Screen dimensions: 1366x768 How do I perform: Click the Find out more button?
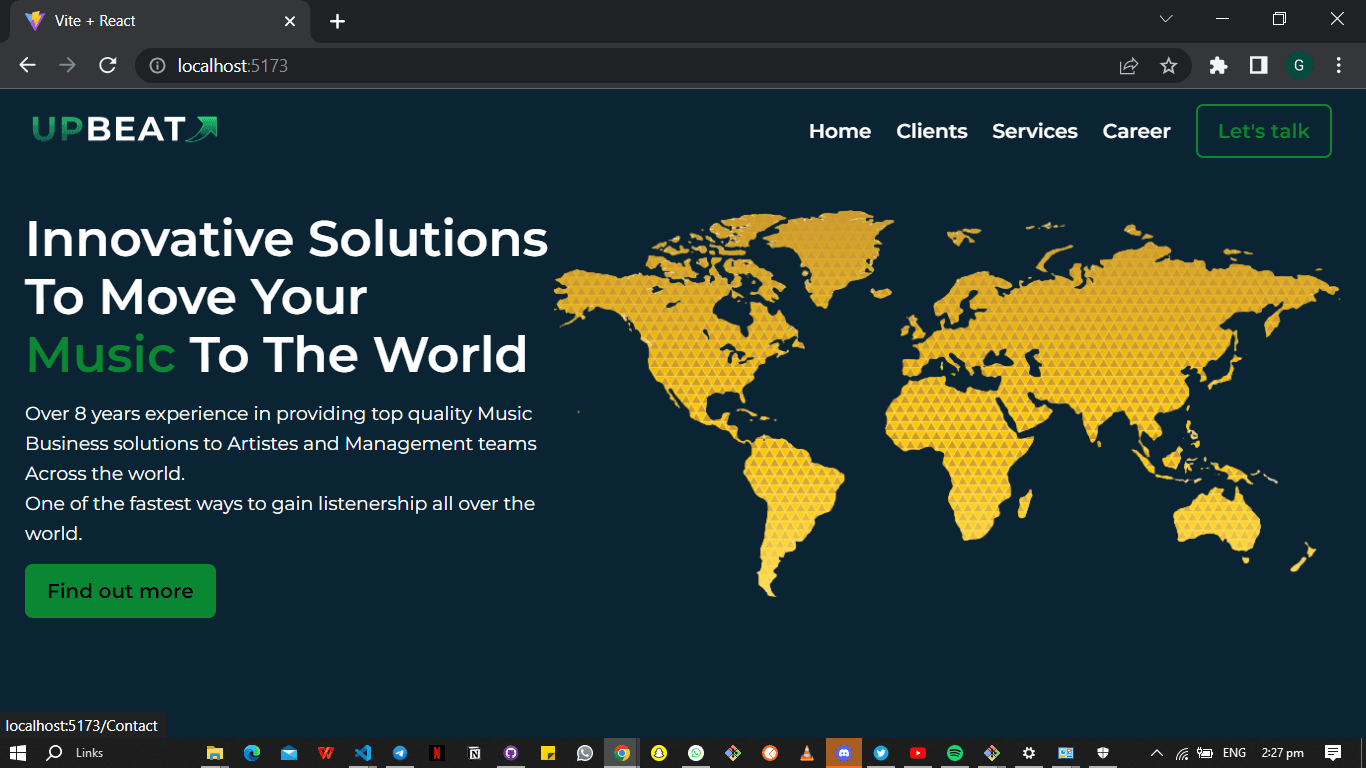(120, 591)
